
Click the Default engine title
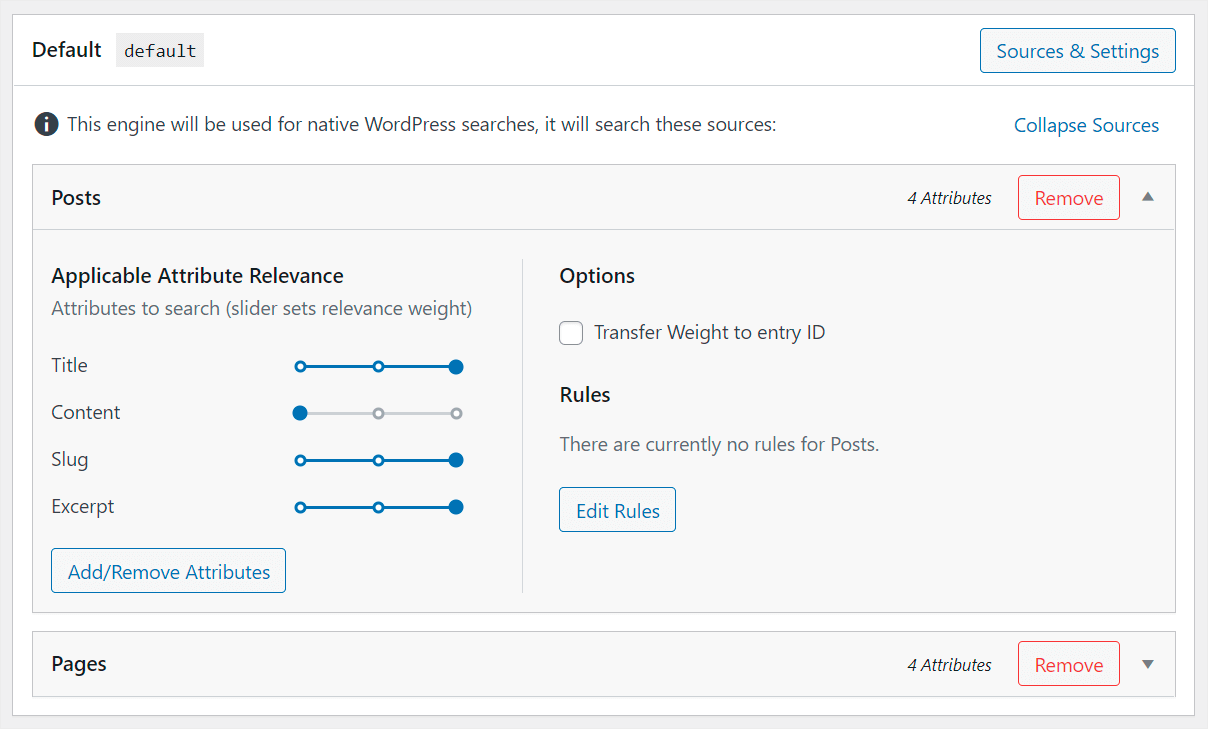tap(66, 49)
